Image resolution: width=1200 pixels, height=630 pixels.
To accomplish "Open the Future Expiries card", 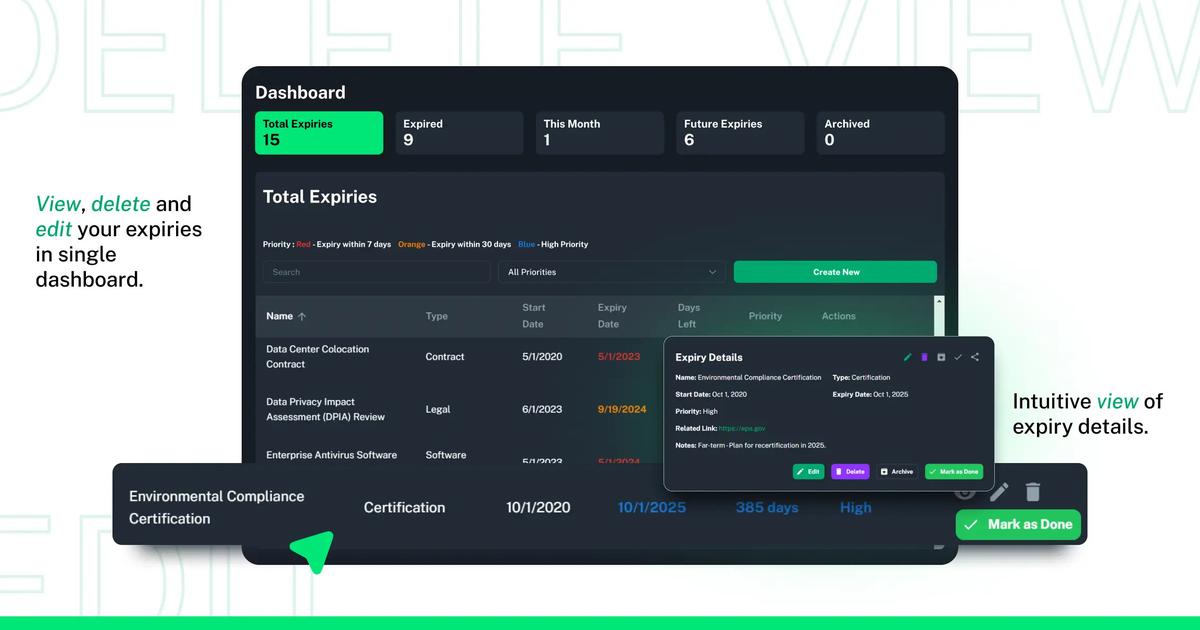I will 740,133.
